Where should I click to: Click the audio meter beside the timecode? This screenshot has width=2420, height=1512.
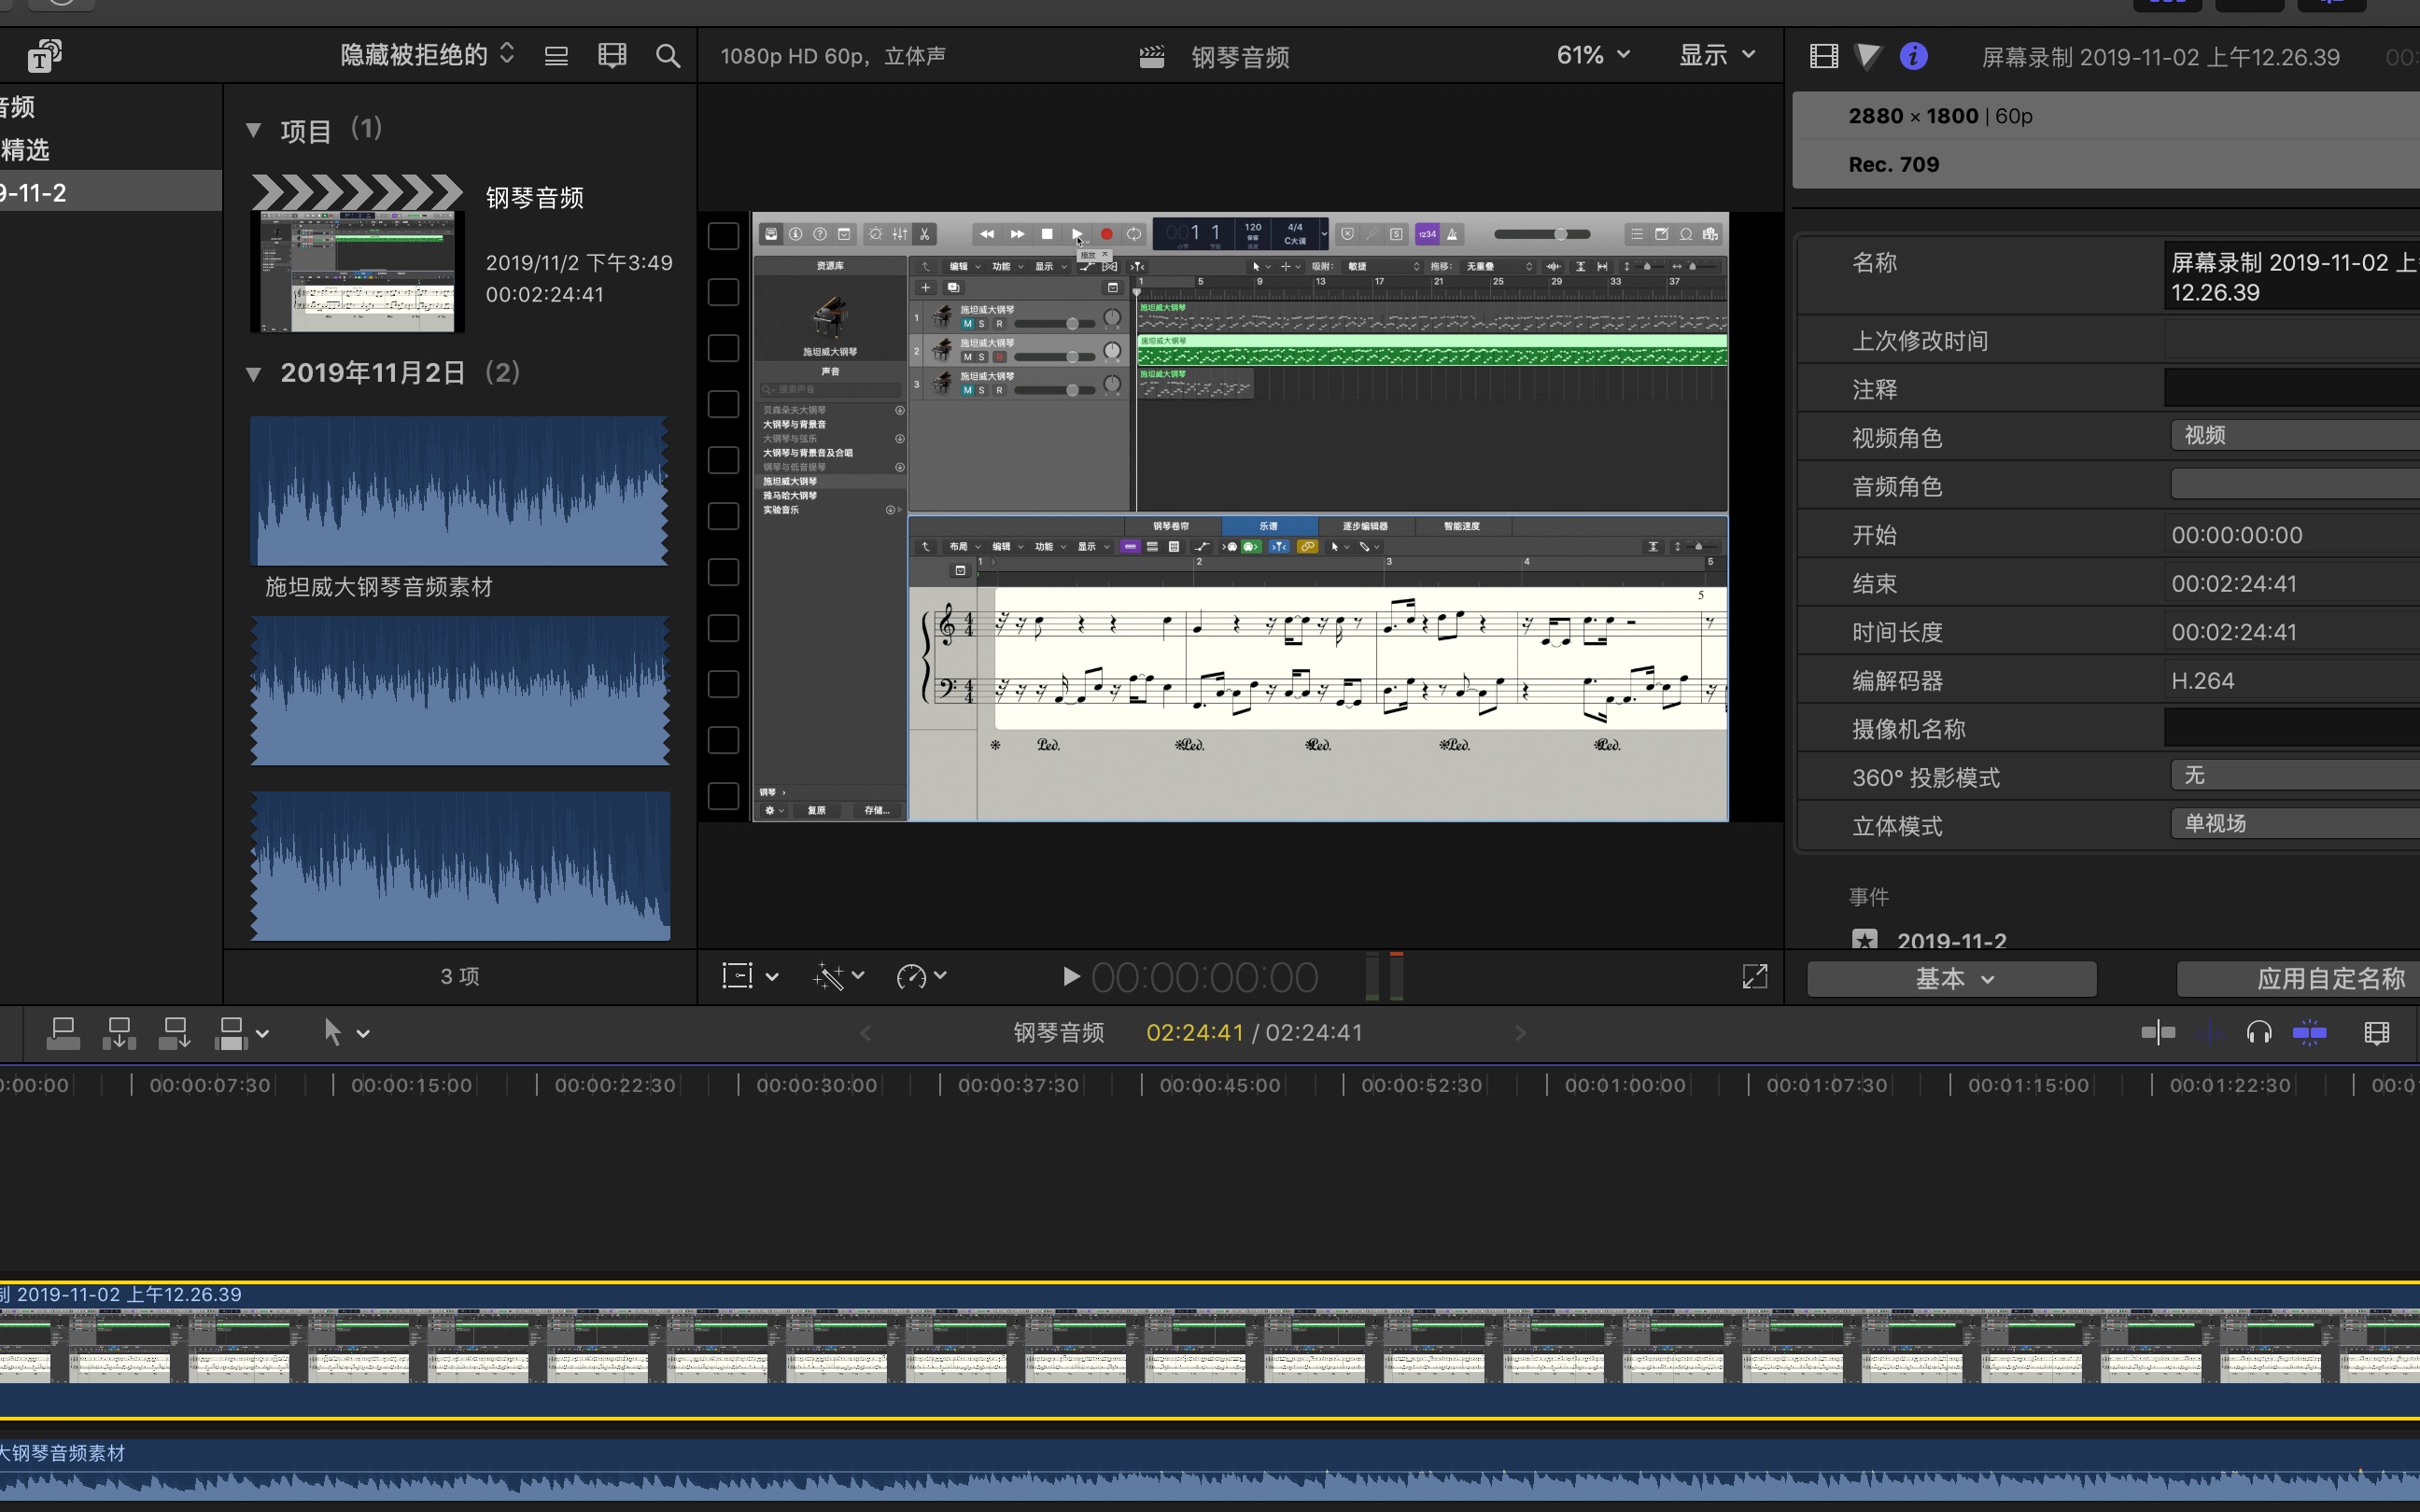point(1385,976)
